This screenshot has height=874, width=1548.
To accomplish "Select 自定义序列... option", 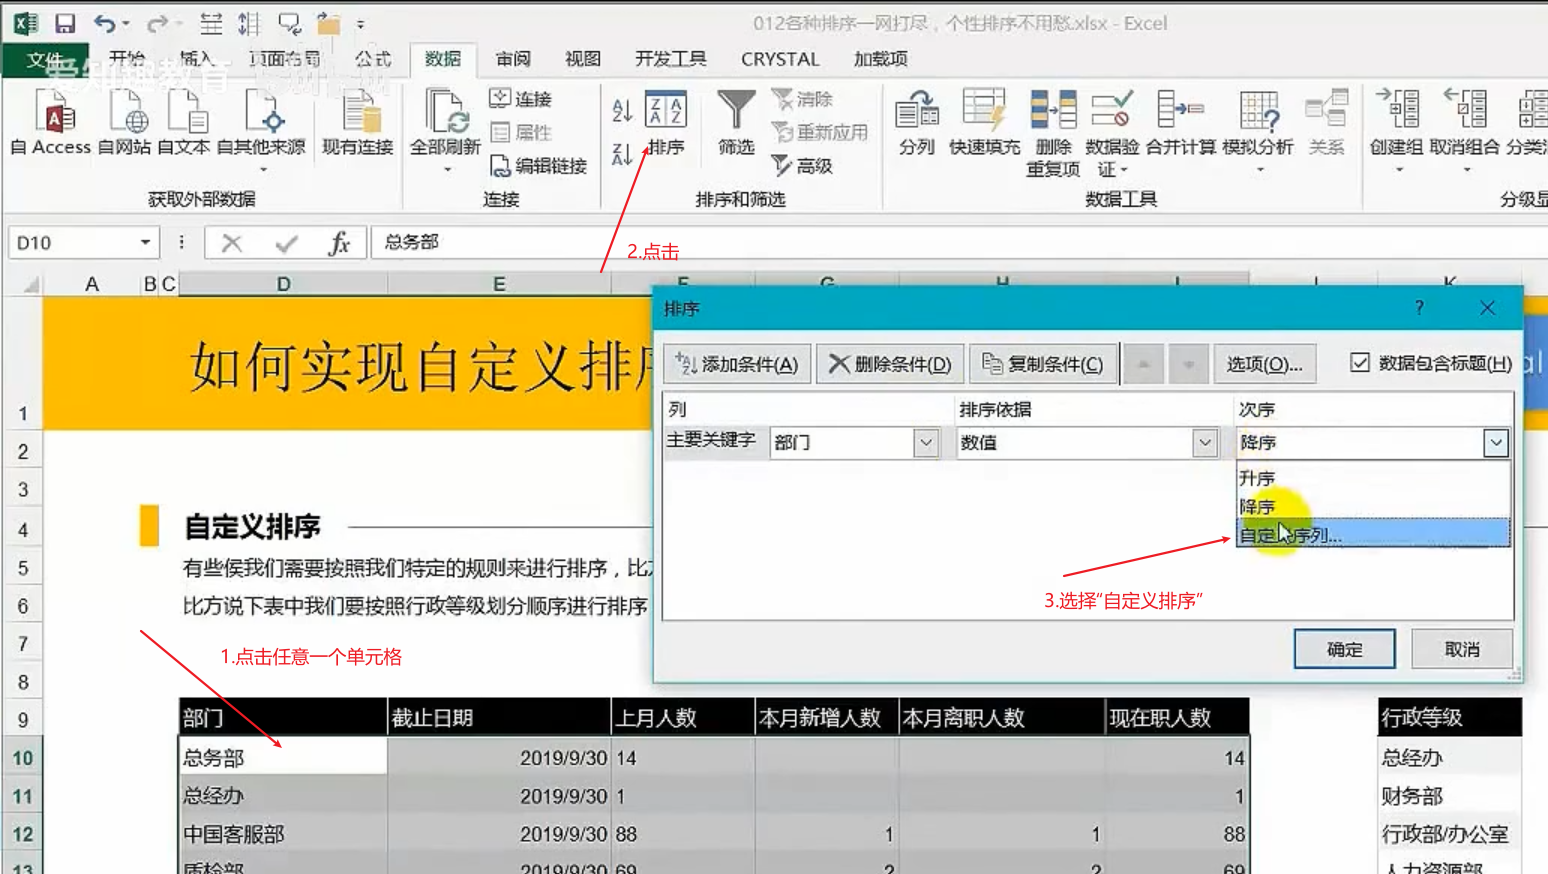I will click(x=1373, y=534).
